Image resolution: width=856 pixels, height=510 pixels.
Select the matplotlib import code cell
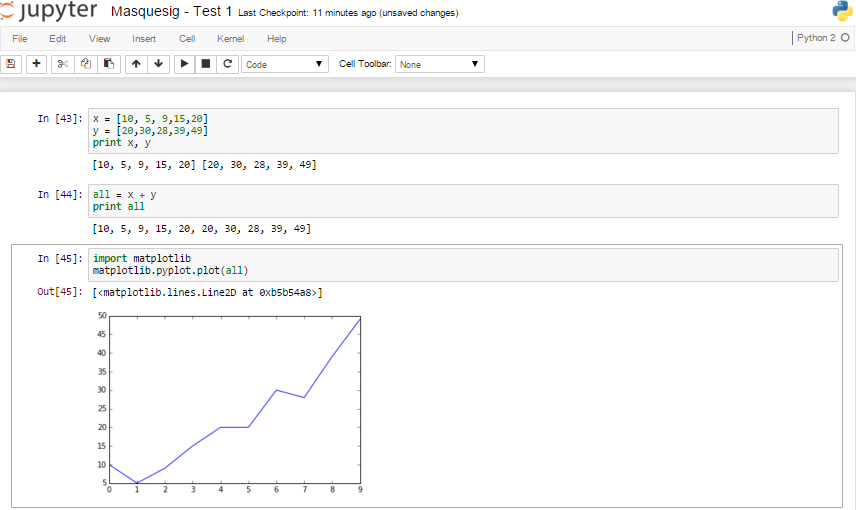462,265
